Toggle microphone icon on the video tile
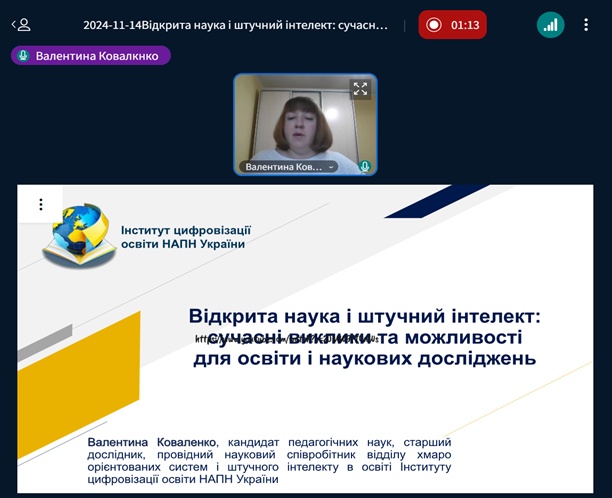The height and width of the screenshot is (498, 612). tap(366, 167)
